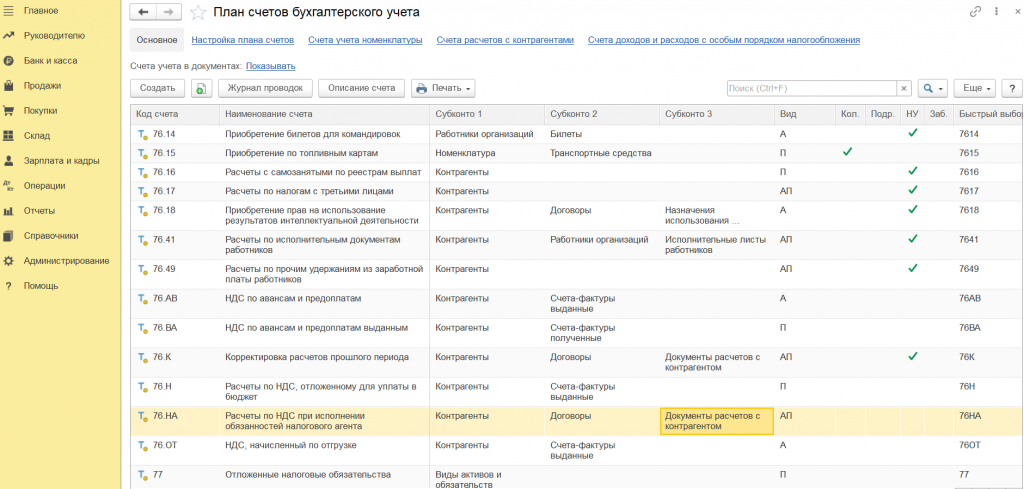Screen dimensions: 1024x489
Task: Select row Приобретение по топливным картам
Action: tap(577, 153)
